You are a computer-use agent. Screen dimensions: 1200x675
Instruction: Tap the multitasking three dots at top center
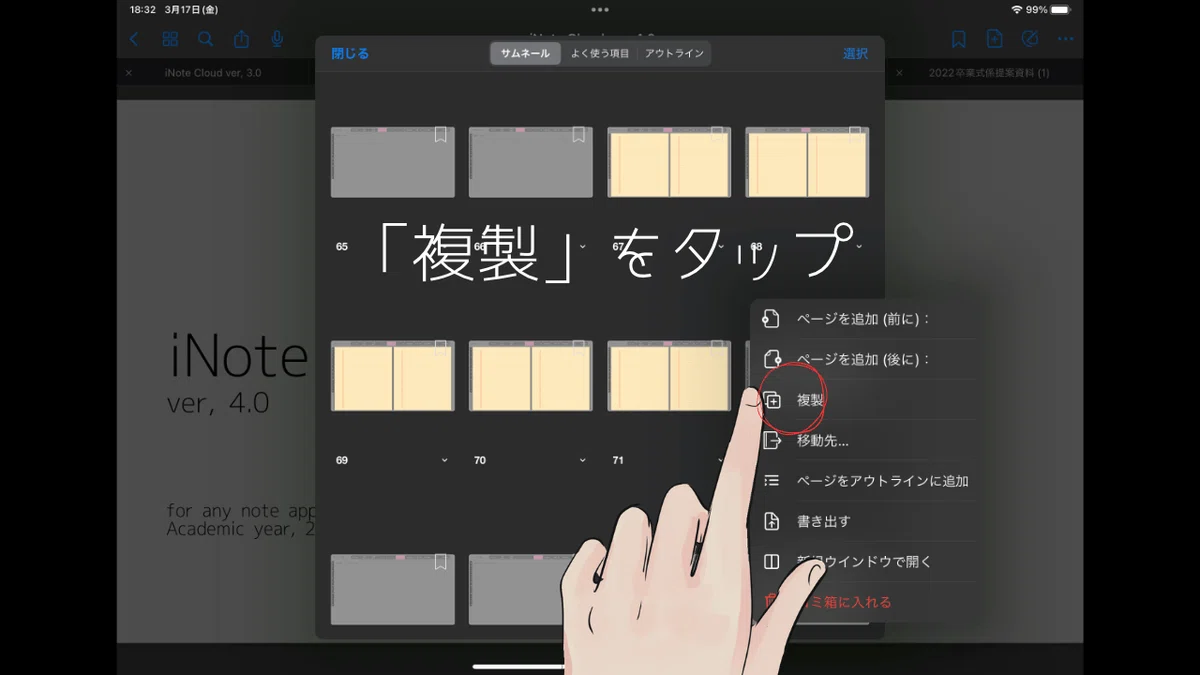coord(600,9)
